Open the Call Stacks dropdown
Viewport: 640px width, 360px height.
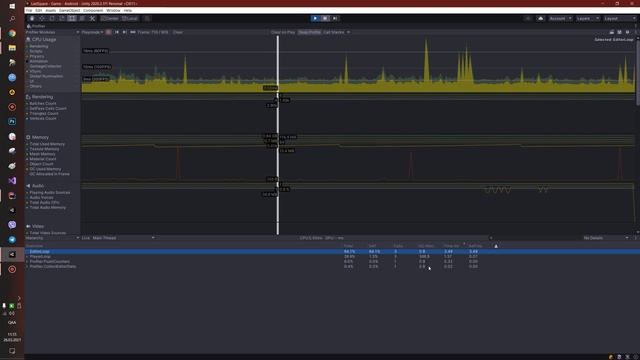click(x=336, y=32)
